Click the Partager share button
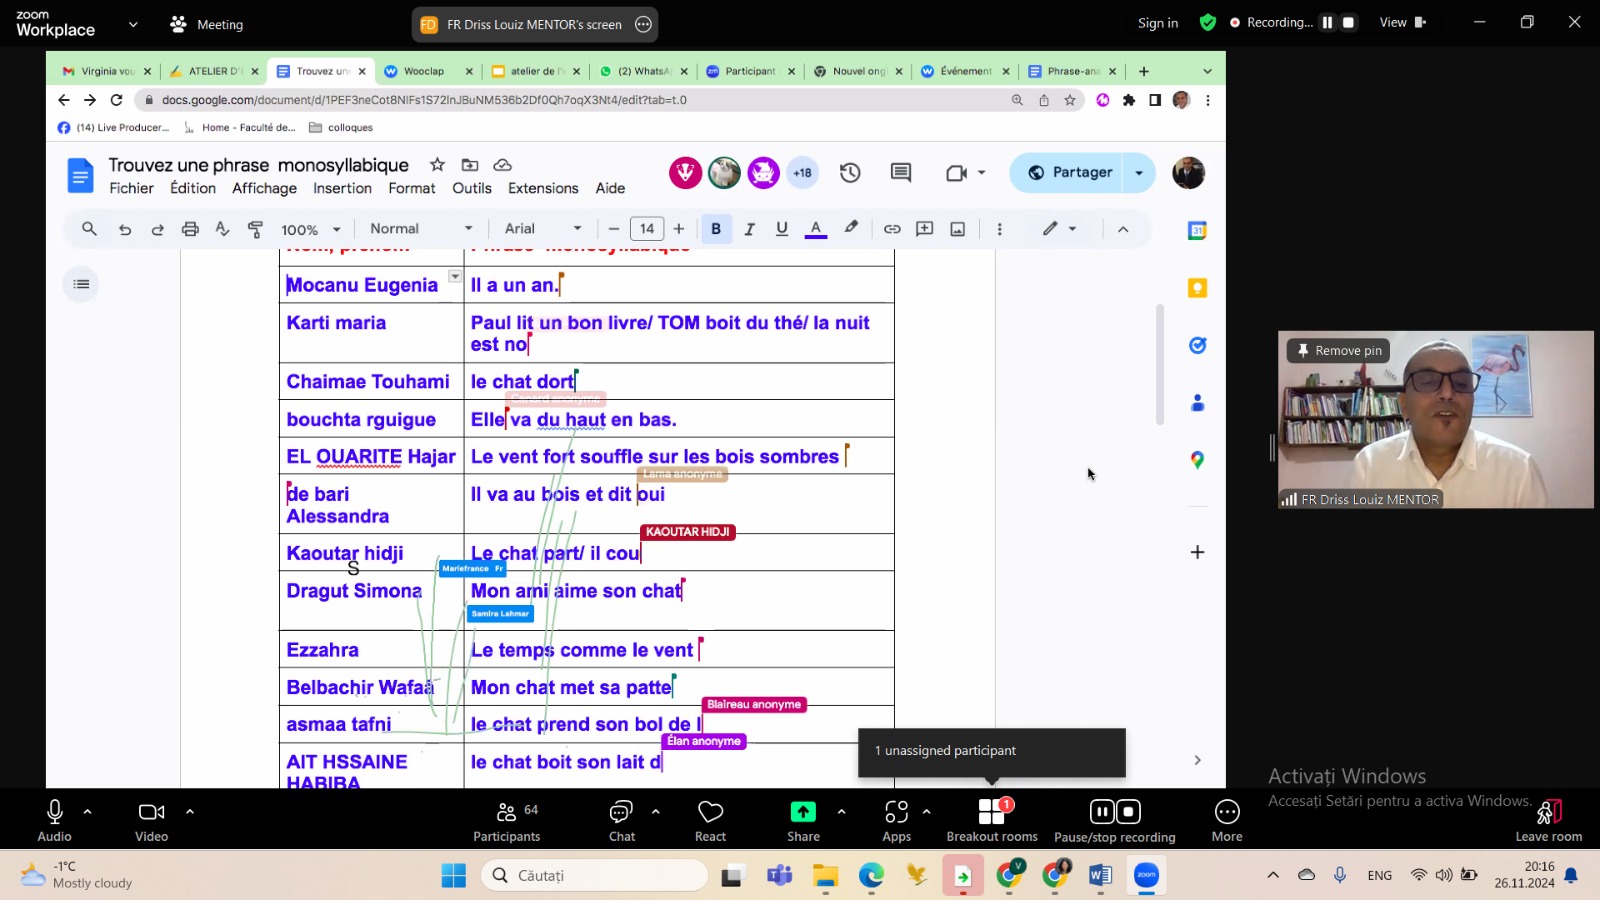The height and width of the screenshot is (900, 1600). (1069, 172)
